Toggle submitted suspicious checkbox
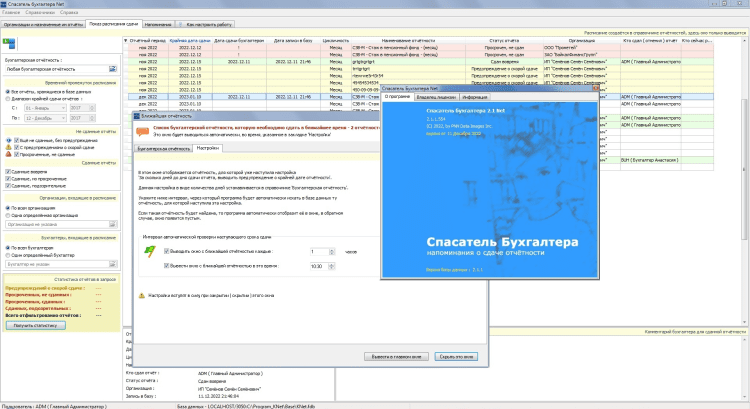This screenshot has width=750, height=409. pos(8,186)
